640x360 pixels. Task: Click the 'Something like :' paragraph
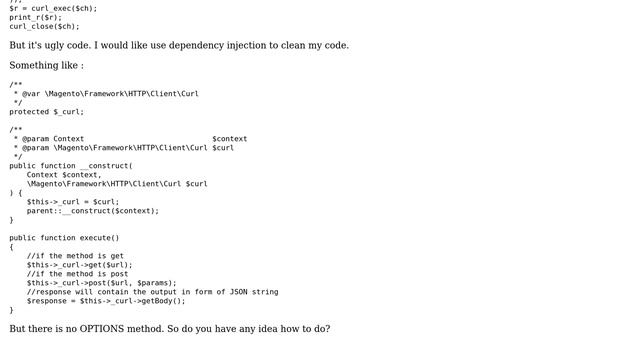[x=47, y=65]
